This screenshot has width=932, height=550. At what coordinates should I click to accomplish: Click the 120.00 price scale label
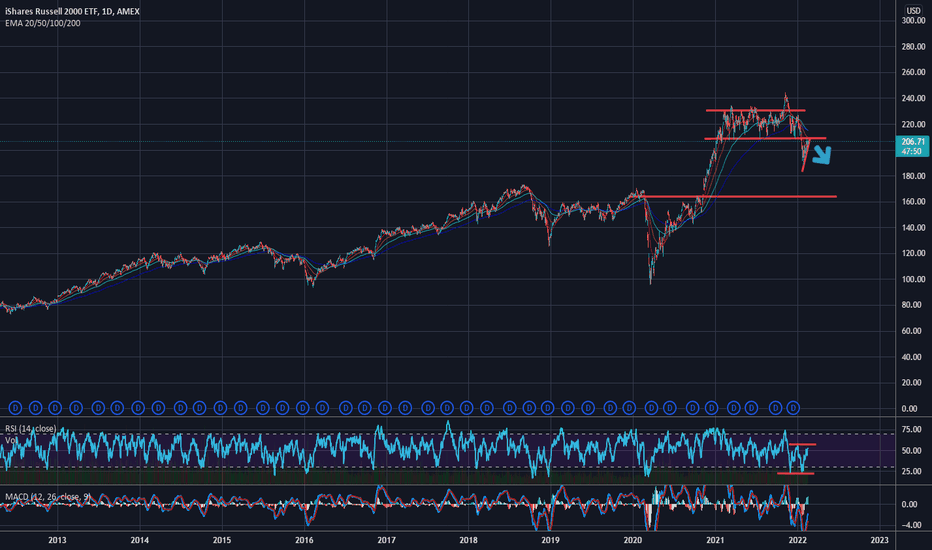tap(913, 253)
